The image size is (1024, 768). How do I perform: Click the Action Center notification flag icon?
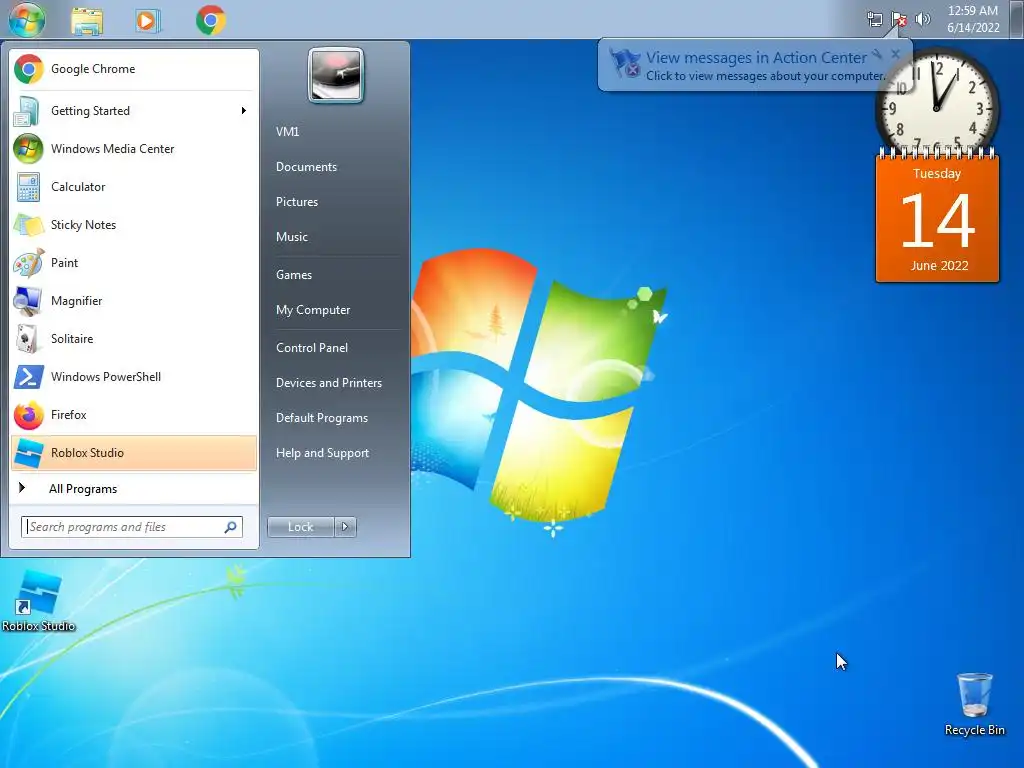pyautogui.click(x=626, y=63)
